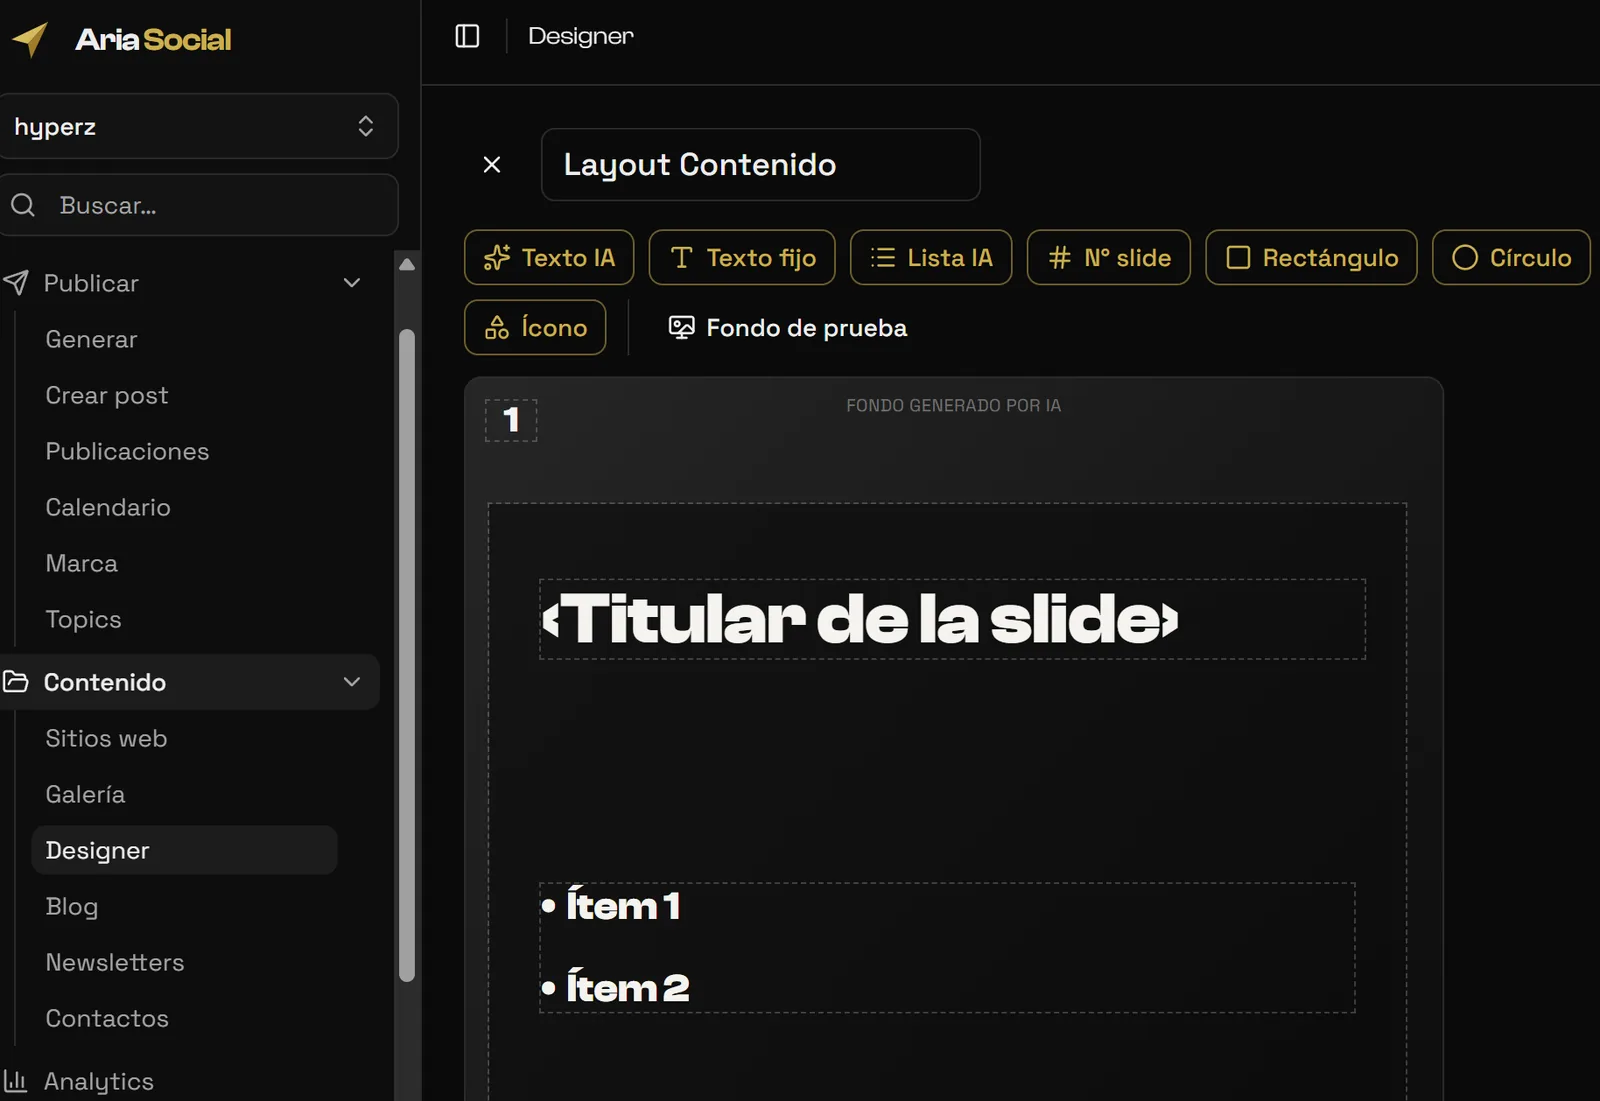This screenshot has width=1600, height=1101.
Task: Open the Generar page
Action: point(91,339)
